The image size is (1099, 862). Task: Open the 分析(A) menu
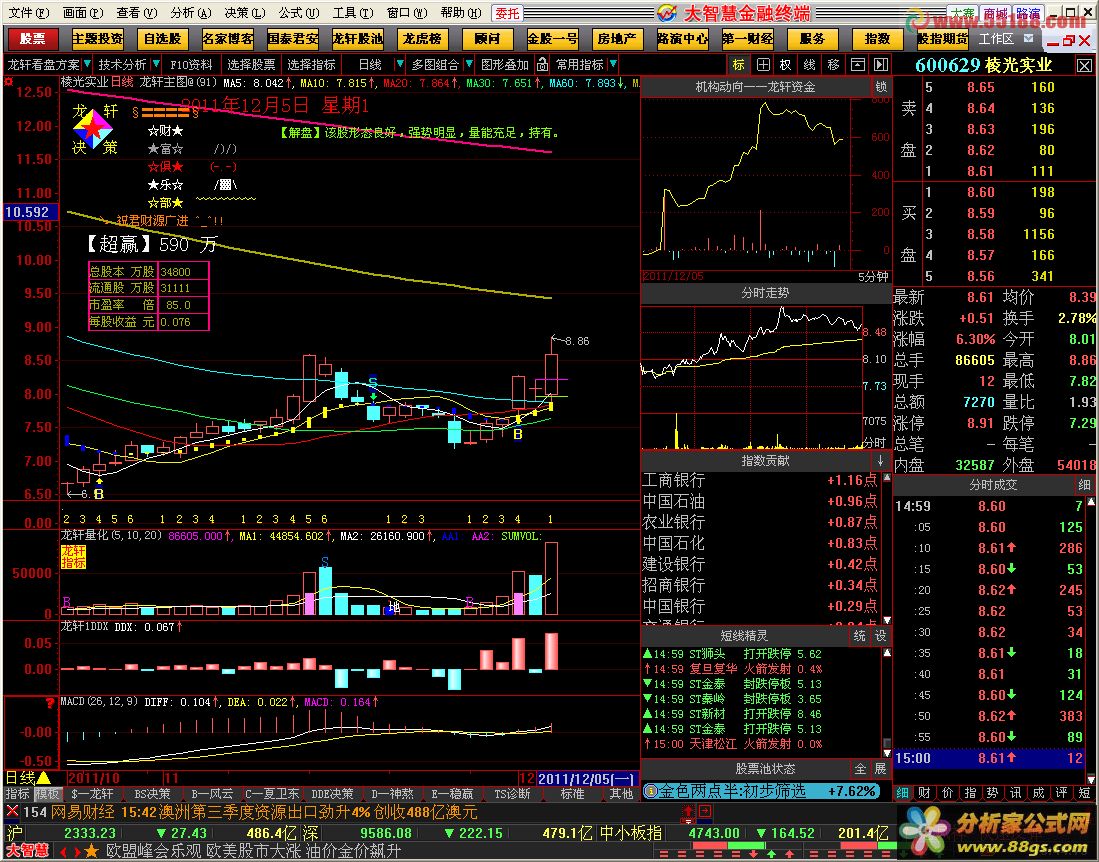click(191, 13)
